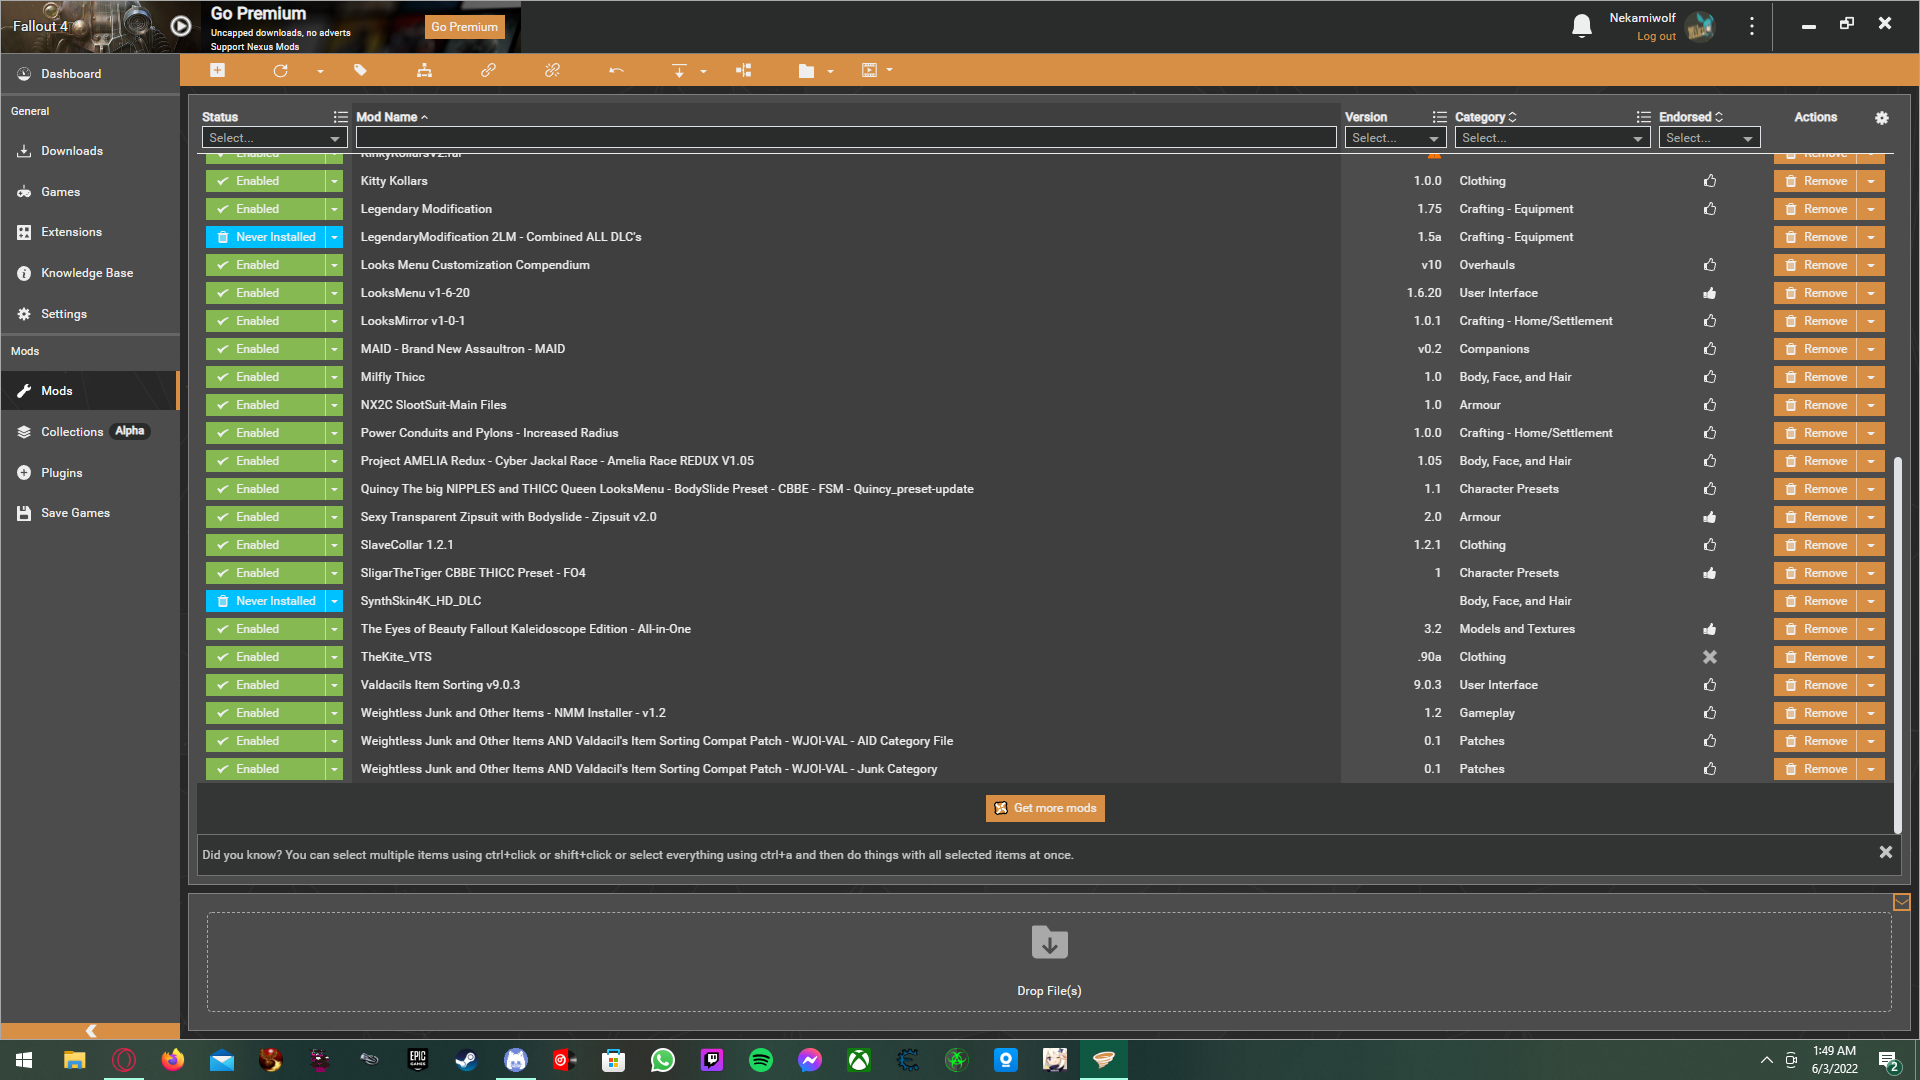
Task: Open Dashboard in the sidebar
Action: [90, 74]
